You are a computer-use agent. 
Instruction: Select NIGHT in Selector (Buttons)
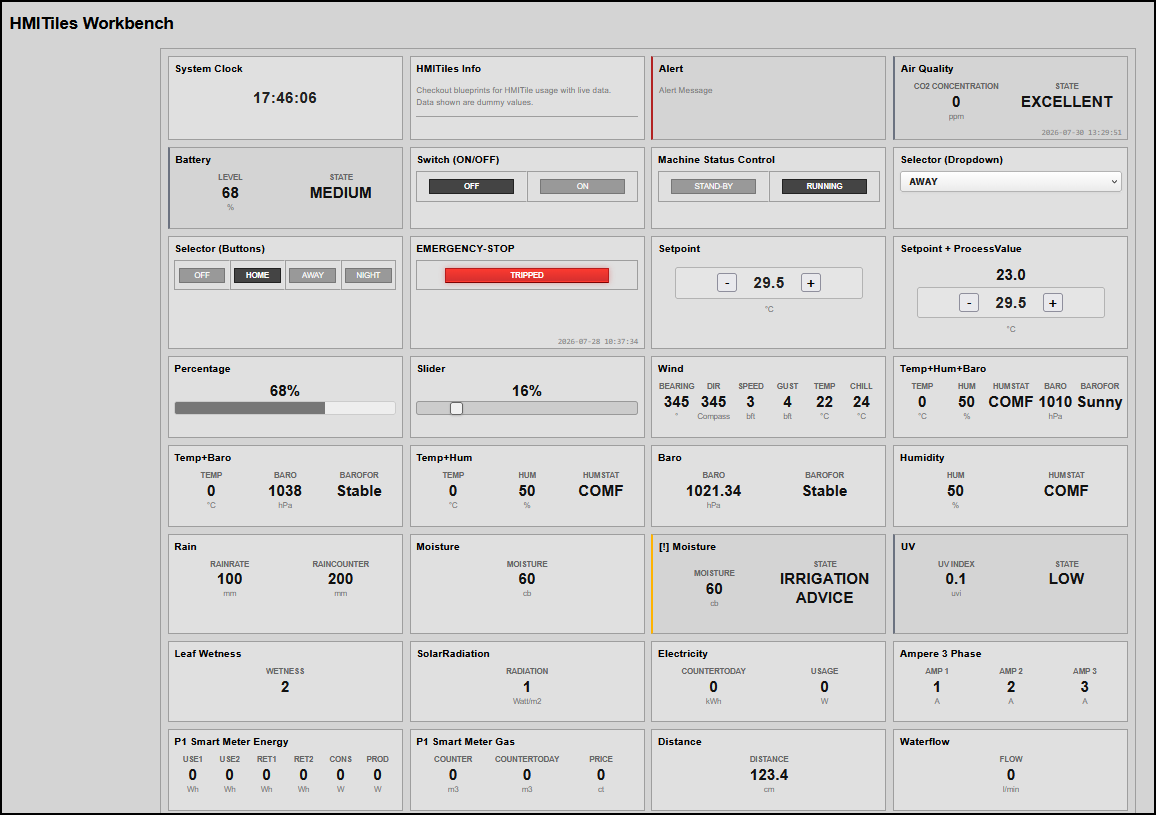[368, 275]
